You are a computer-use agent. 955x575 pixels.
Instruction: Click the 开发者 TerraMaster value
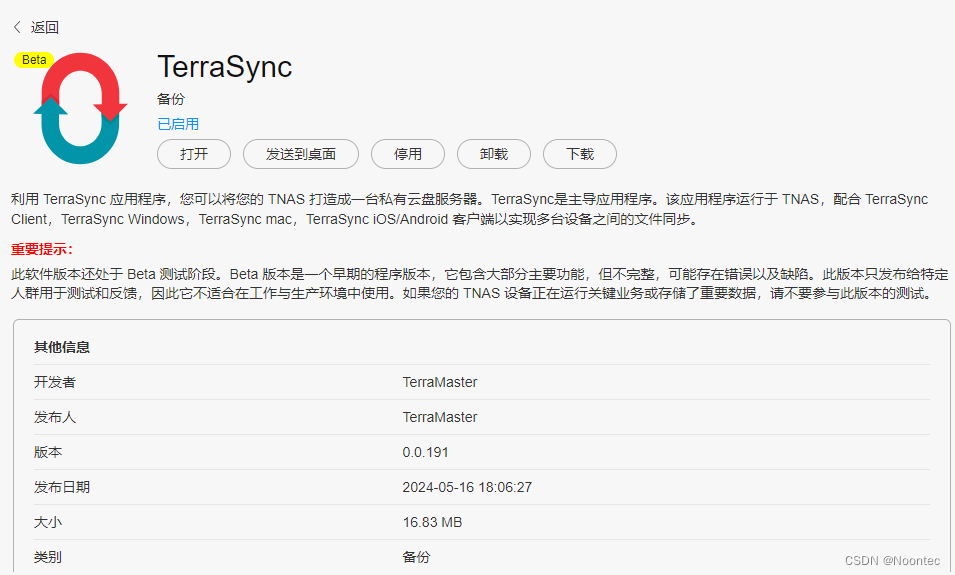point(439,382)
